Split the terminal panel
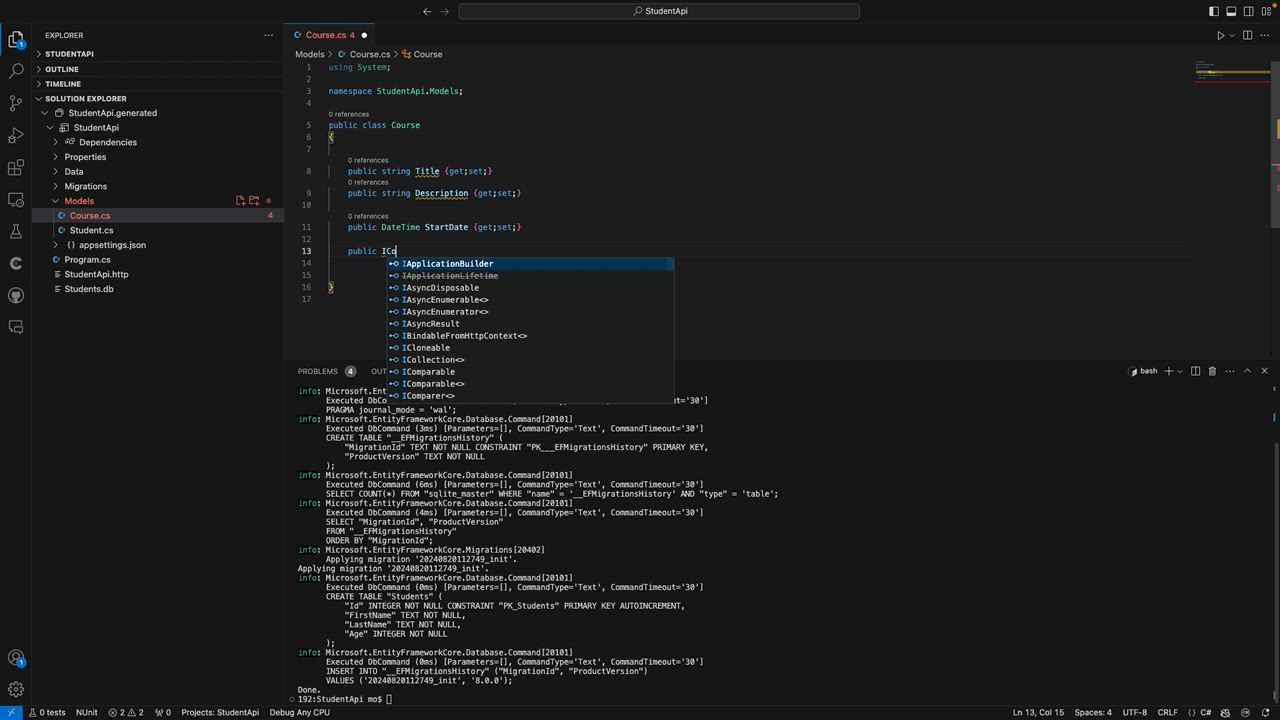The height and width of the screenshot is (720, 1280). (x=1195, y=371)
